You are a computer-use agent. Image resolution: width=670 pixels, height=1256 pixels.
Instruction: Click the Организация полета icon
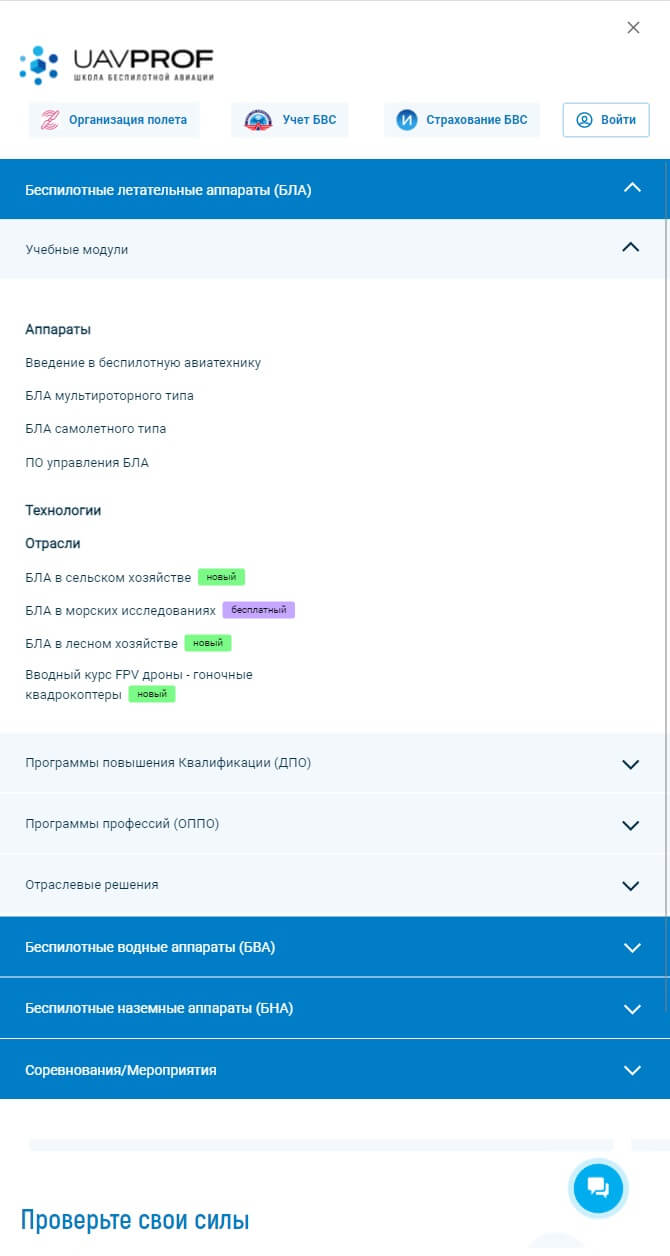pyautogui.click(x=49, y=120)
